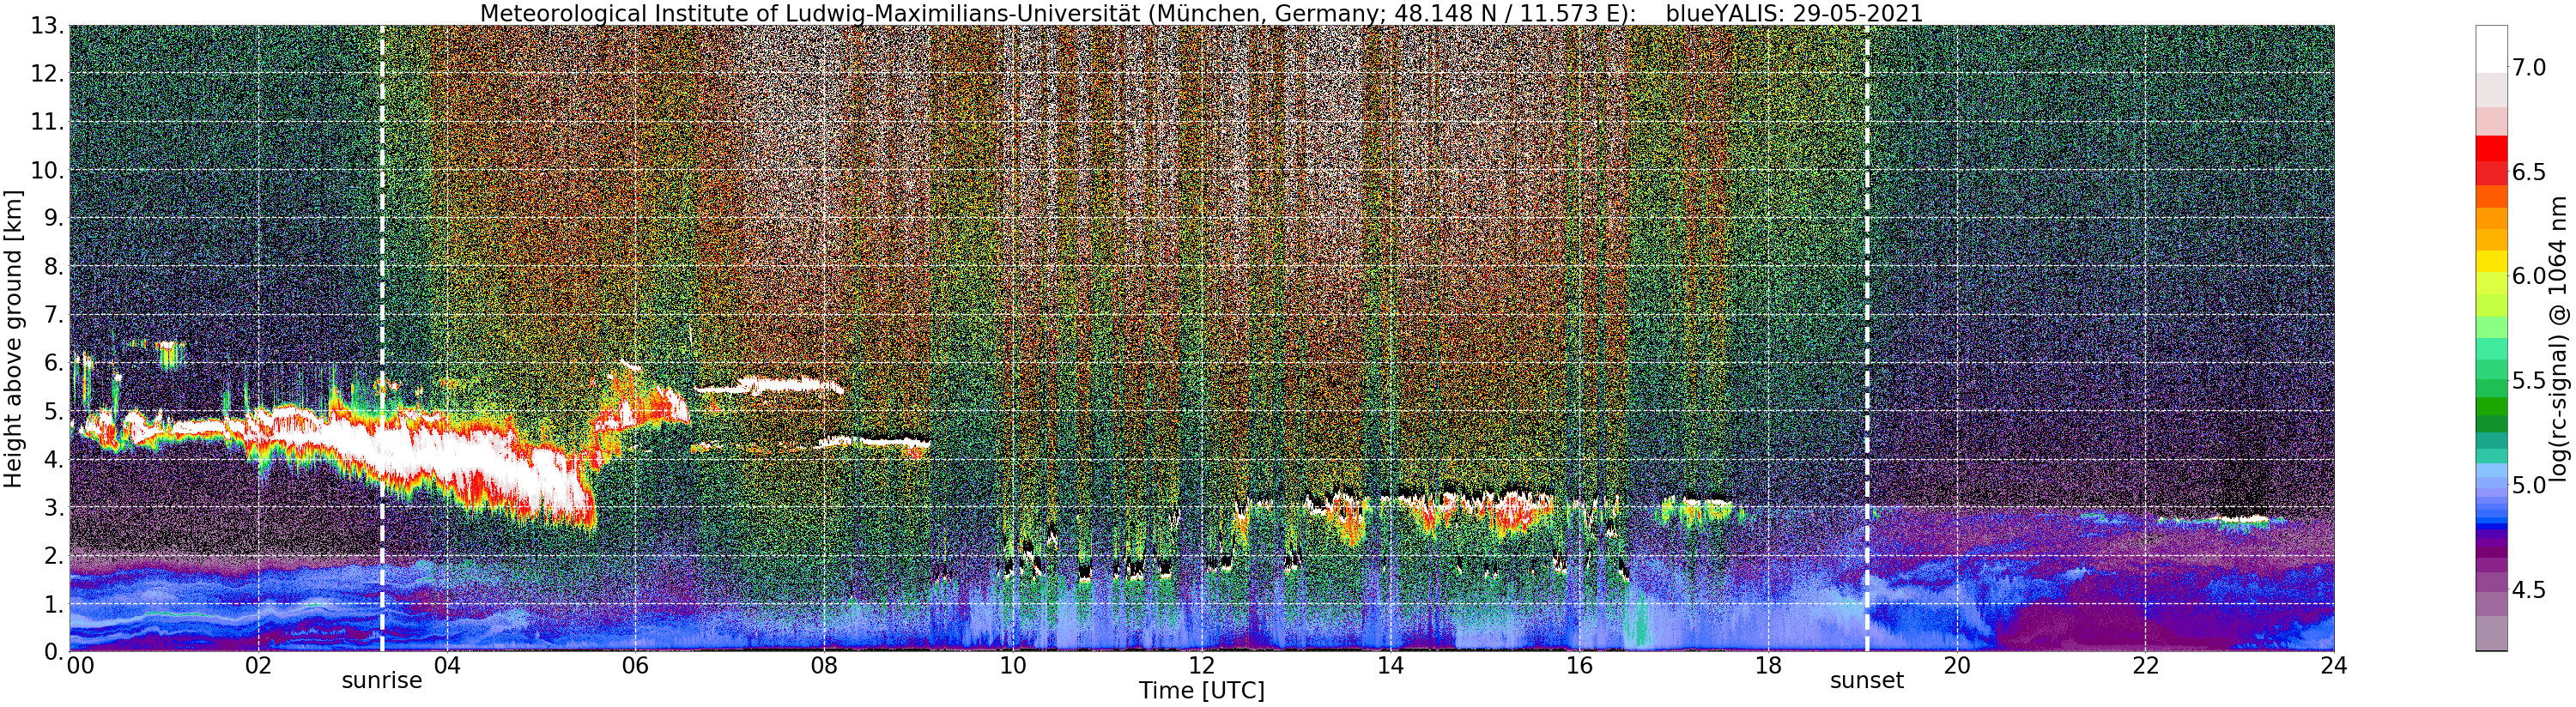This screenshot has height=707, width=2576.
Task: Click the 3. tick on the height axis
Action: click(x=54, y=507)
